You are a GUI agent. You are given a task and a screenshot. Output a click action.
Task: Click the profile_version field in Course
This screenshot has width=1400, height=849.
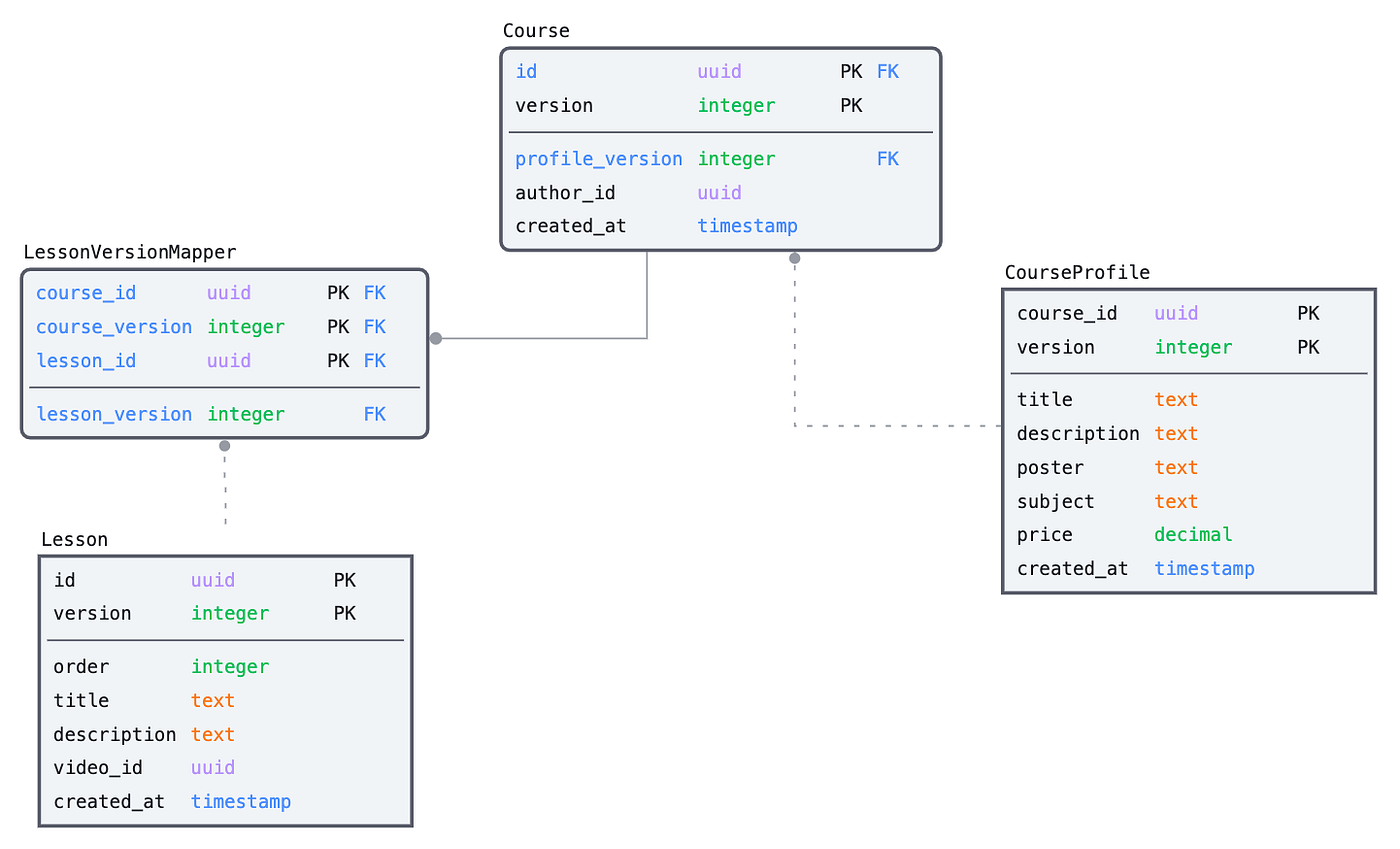(x=599, y=158)
